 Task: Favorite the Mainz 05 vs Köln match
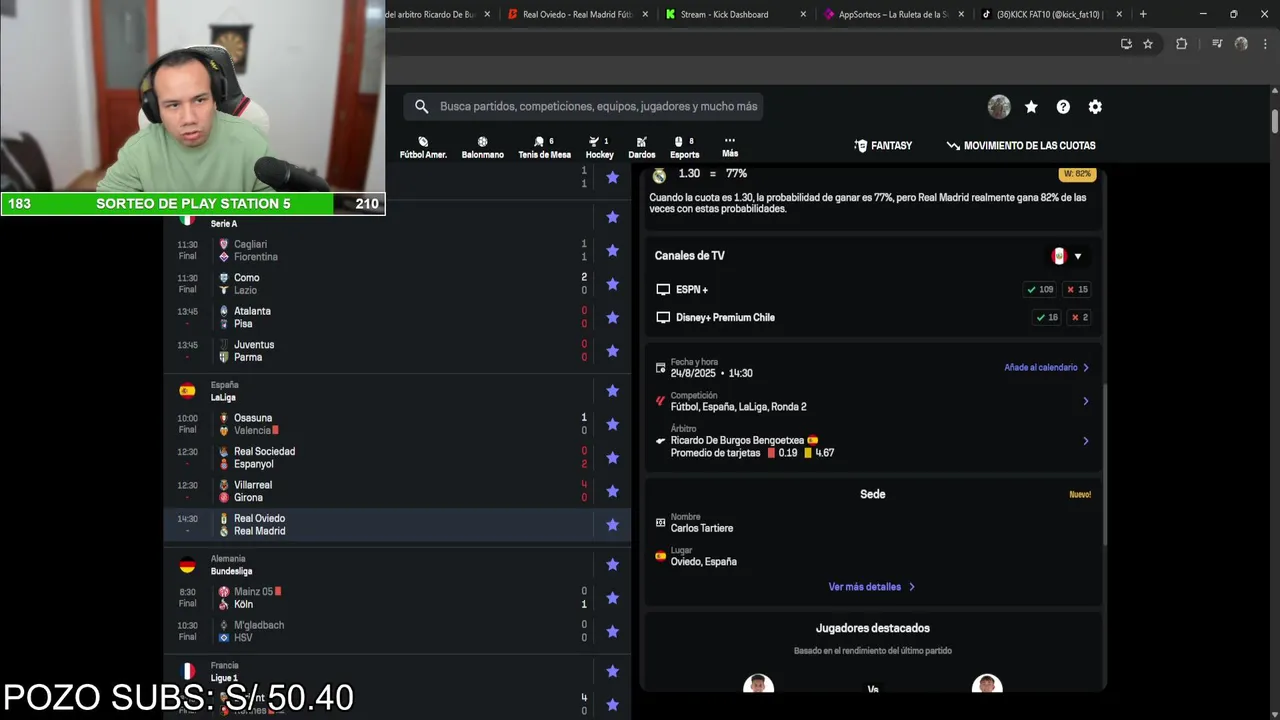(612, 598)
